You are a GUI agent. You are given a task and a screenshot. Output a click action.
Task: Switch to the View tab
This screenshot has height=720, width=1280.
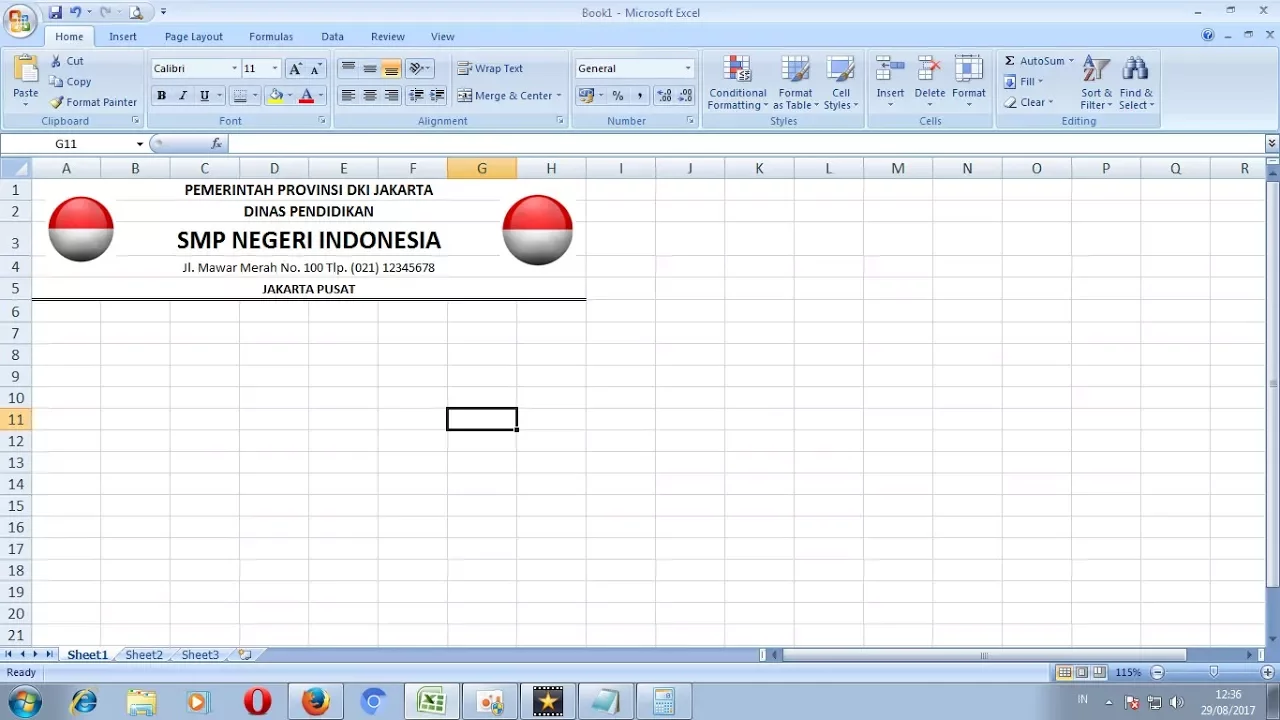(442, 37)
